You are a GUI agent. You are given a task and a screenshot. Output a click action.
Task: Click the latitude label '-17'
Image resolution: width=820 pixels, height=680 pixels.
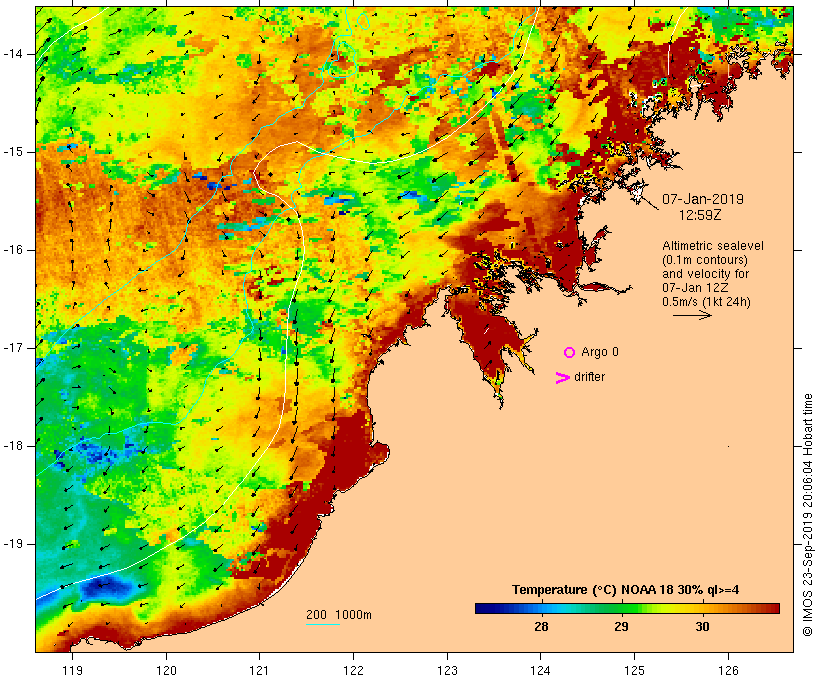pos(13,348)
